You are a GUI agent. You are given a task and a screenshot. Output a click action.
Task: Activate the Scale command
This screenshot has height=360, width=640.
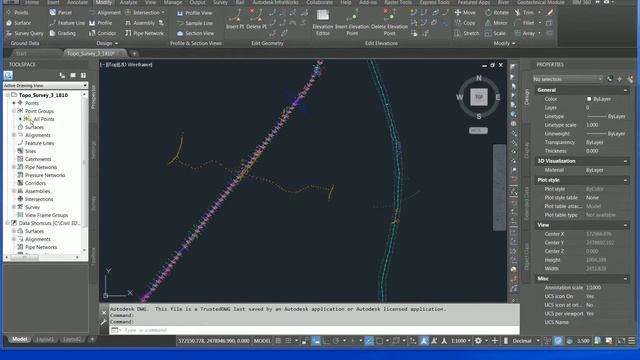click(495, 33)
